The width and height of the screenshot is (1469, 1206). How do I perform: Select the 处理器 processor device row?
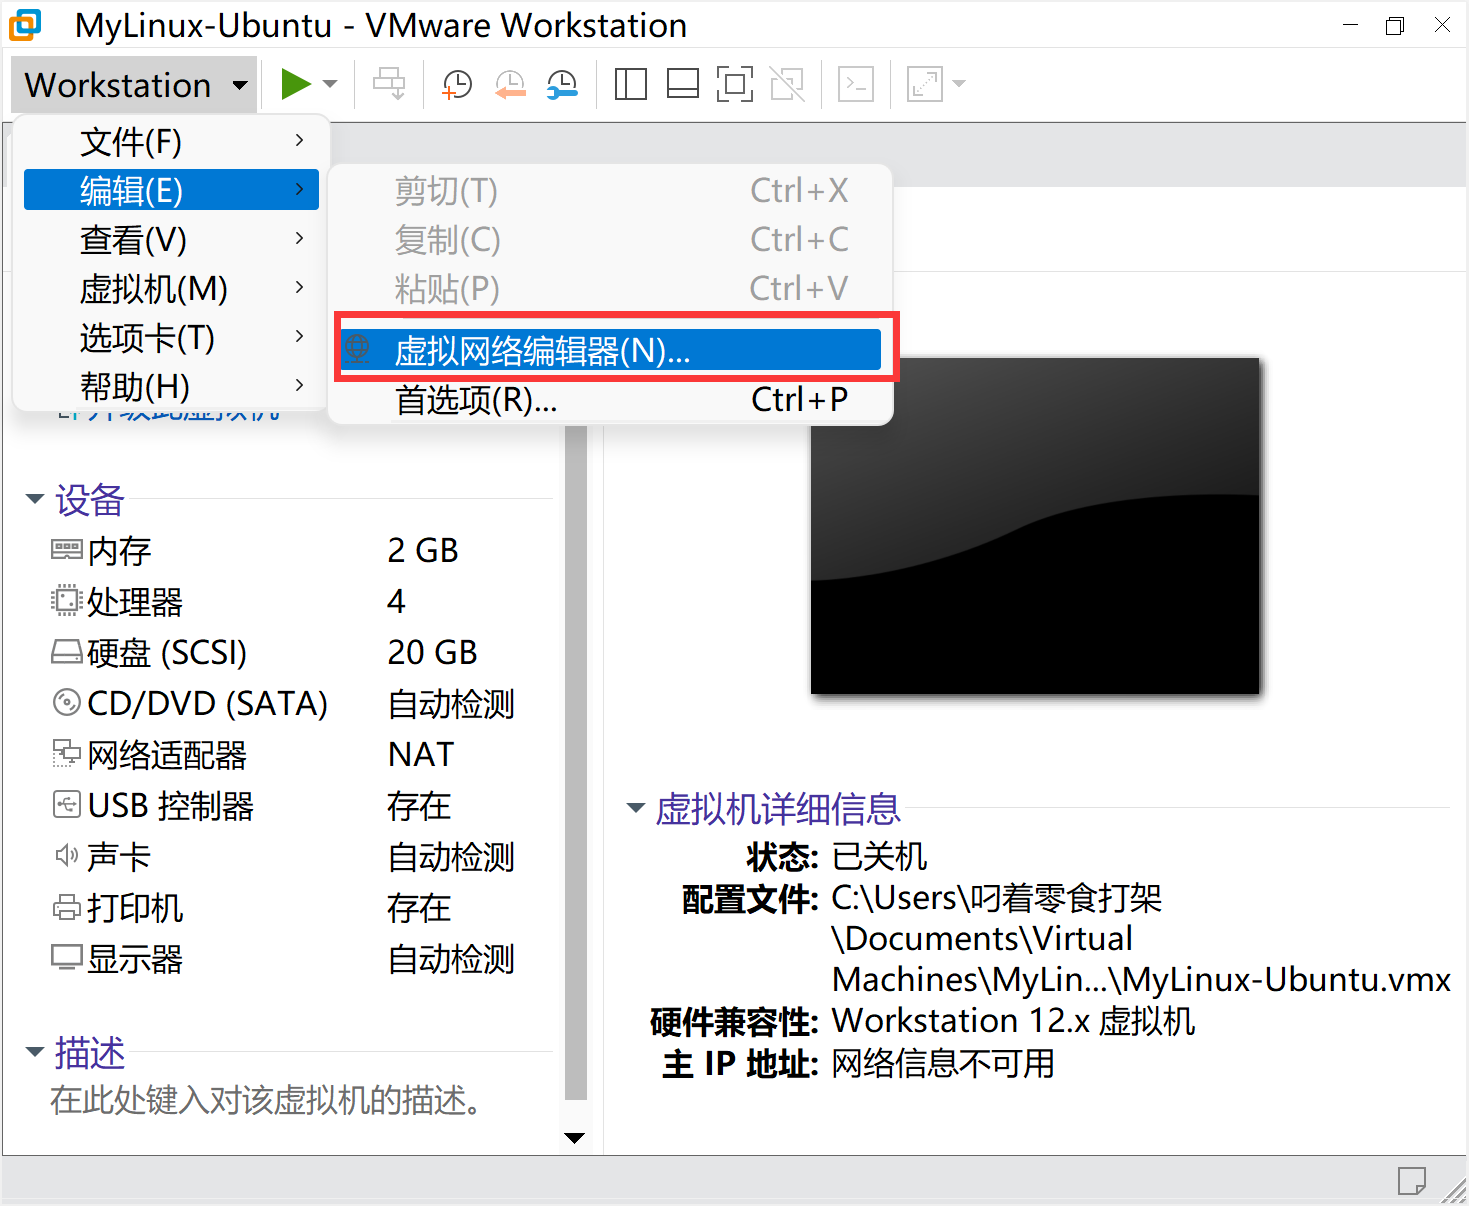pyautogui.click(x=300, y=601)
